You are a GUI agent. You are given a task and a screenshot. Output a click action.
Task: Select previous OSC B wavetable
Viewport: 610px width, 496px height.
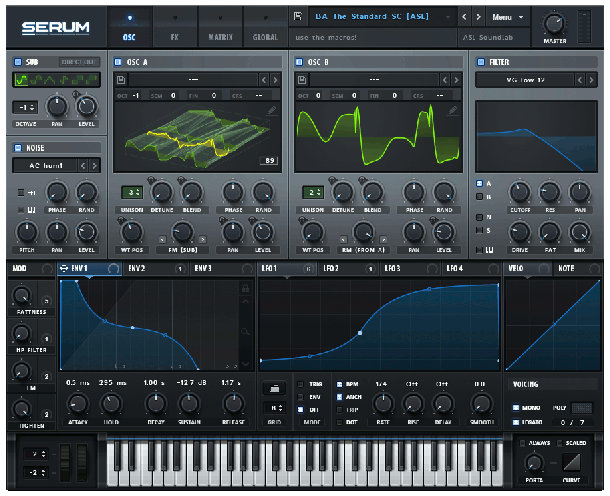coord(445,80)
